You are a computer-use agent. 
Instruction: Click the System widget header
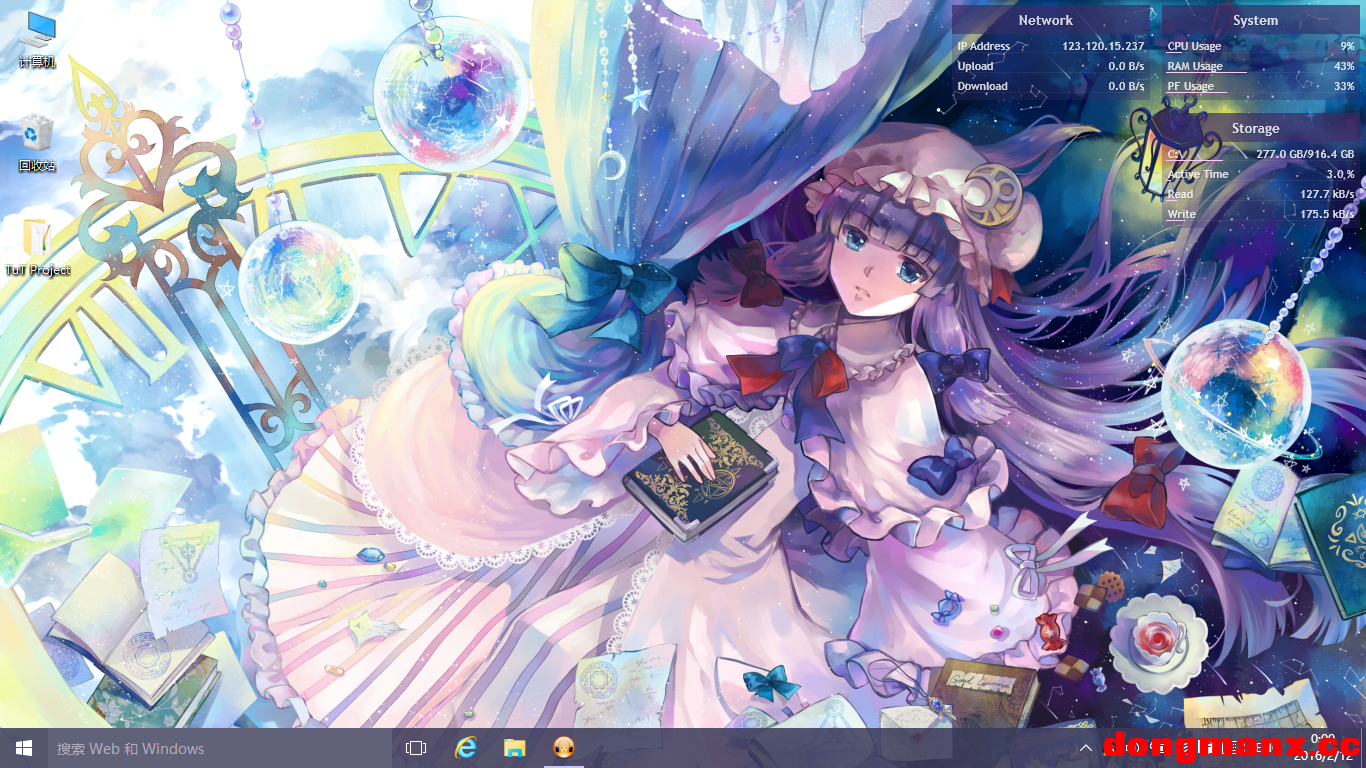pyautogui.click(x=1255, y=20)
